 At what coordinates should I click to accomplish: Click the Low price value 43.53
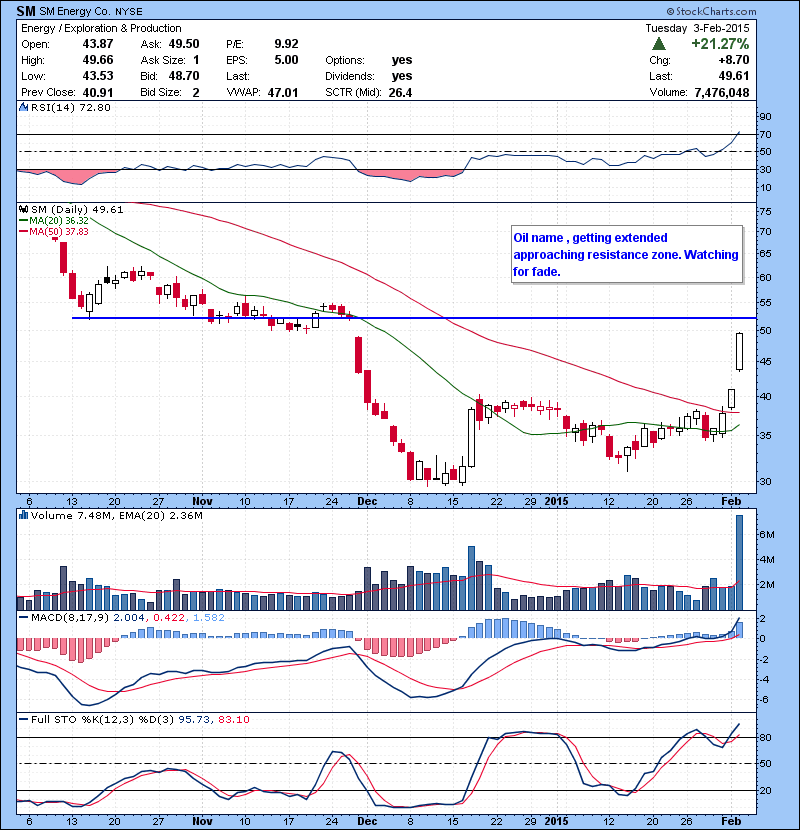tap(98, 76)
